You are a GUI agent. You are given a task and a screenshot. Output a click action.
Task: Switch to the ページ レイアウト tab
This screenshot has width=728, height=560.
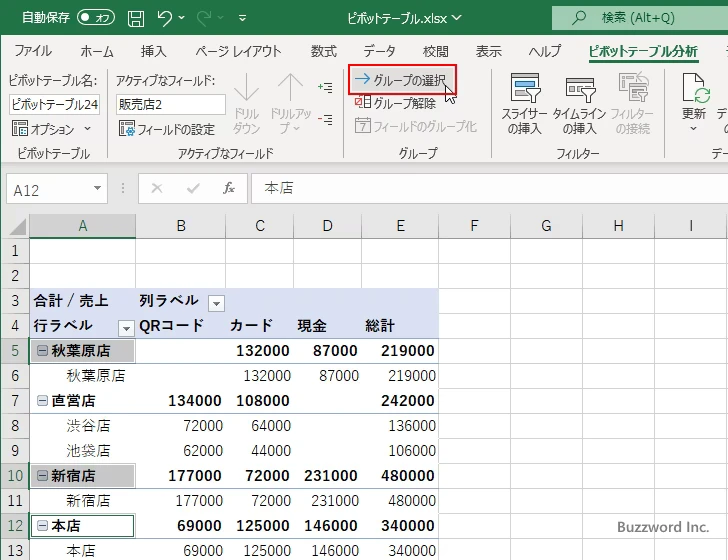point(238,51)
